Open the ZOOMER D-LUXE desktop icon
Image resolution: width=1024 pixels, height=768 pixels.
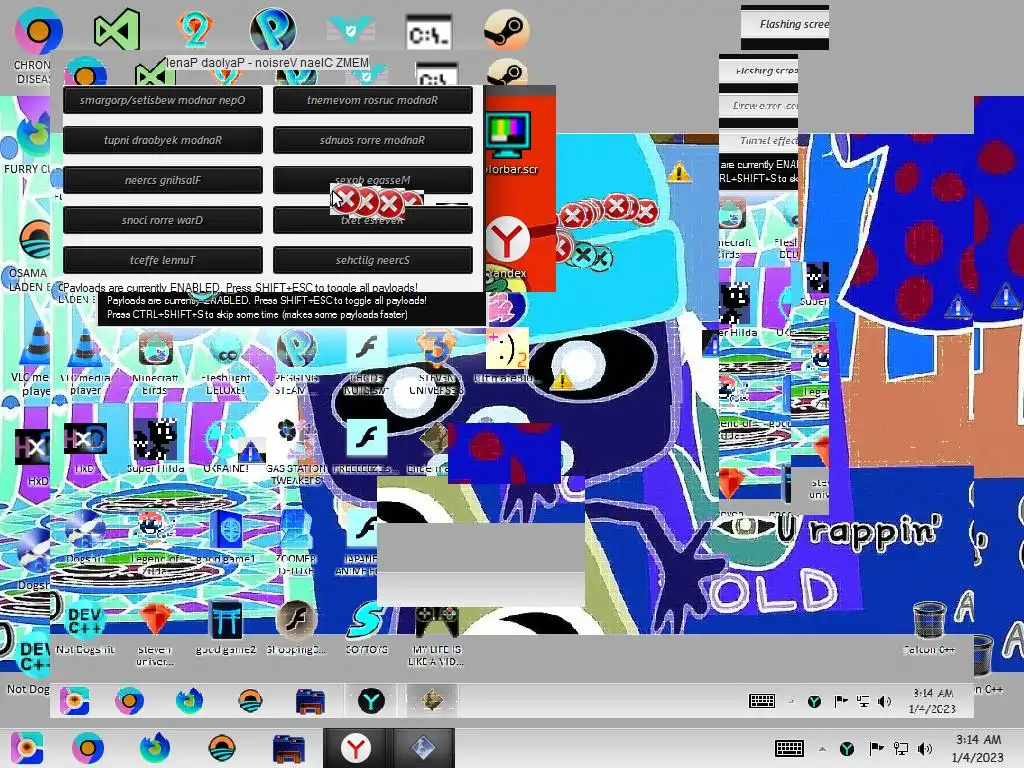(x=296, y=542)
